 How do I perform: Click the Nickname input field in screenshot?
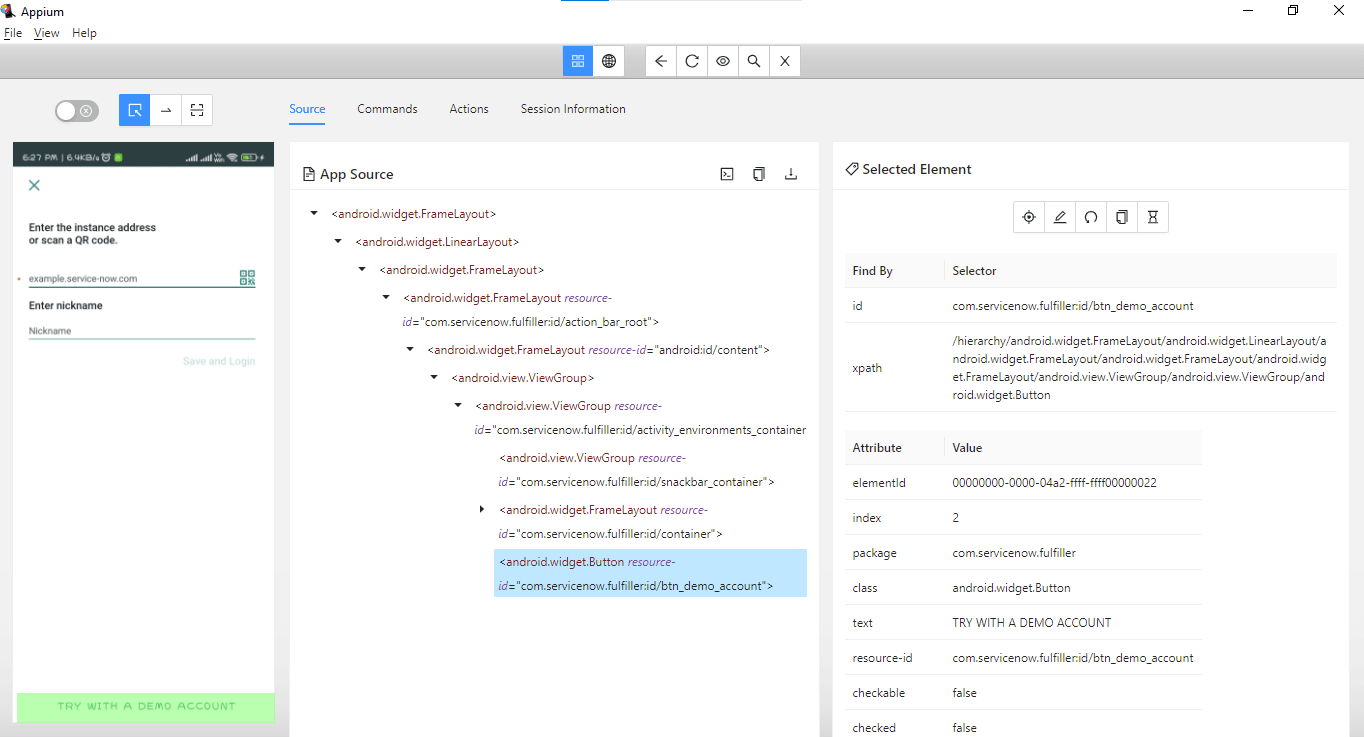pyautogui.click(x=140, y=331)
